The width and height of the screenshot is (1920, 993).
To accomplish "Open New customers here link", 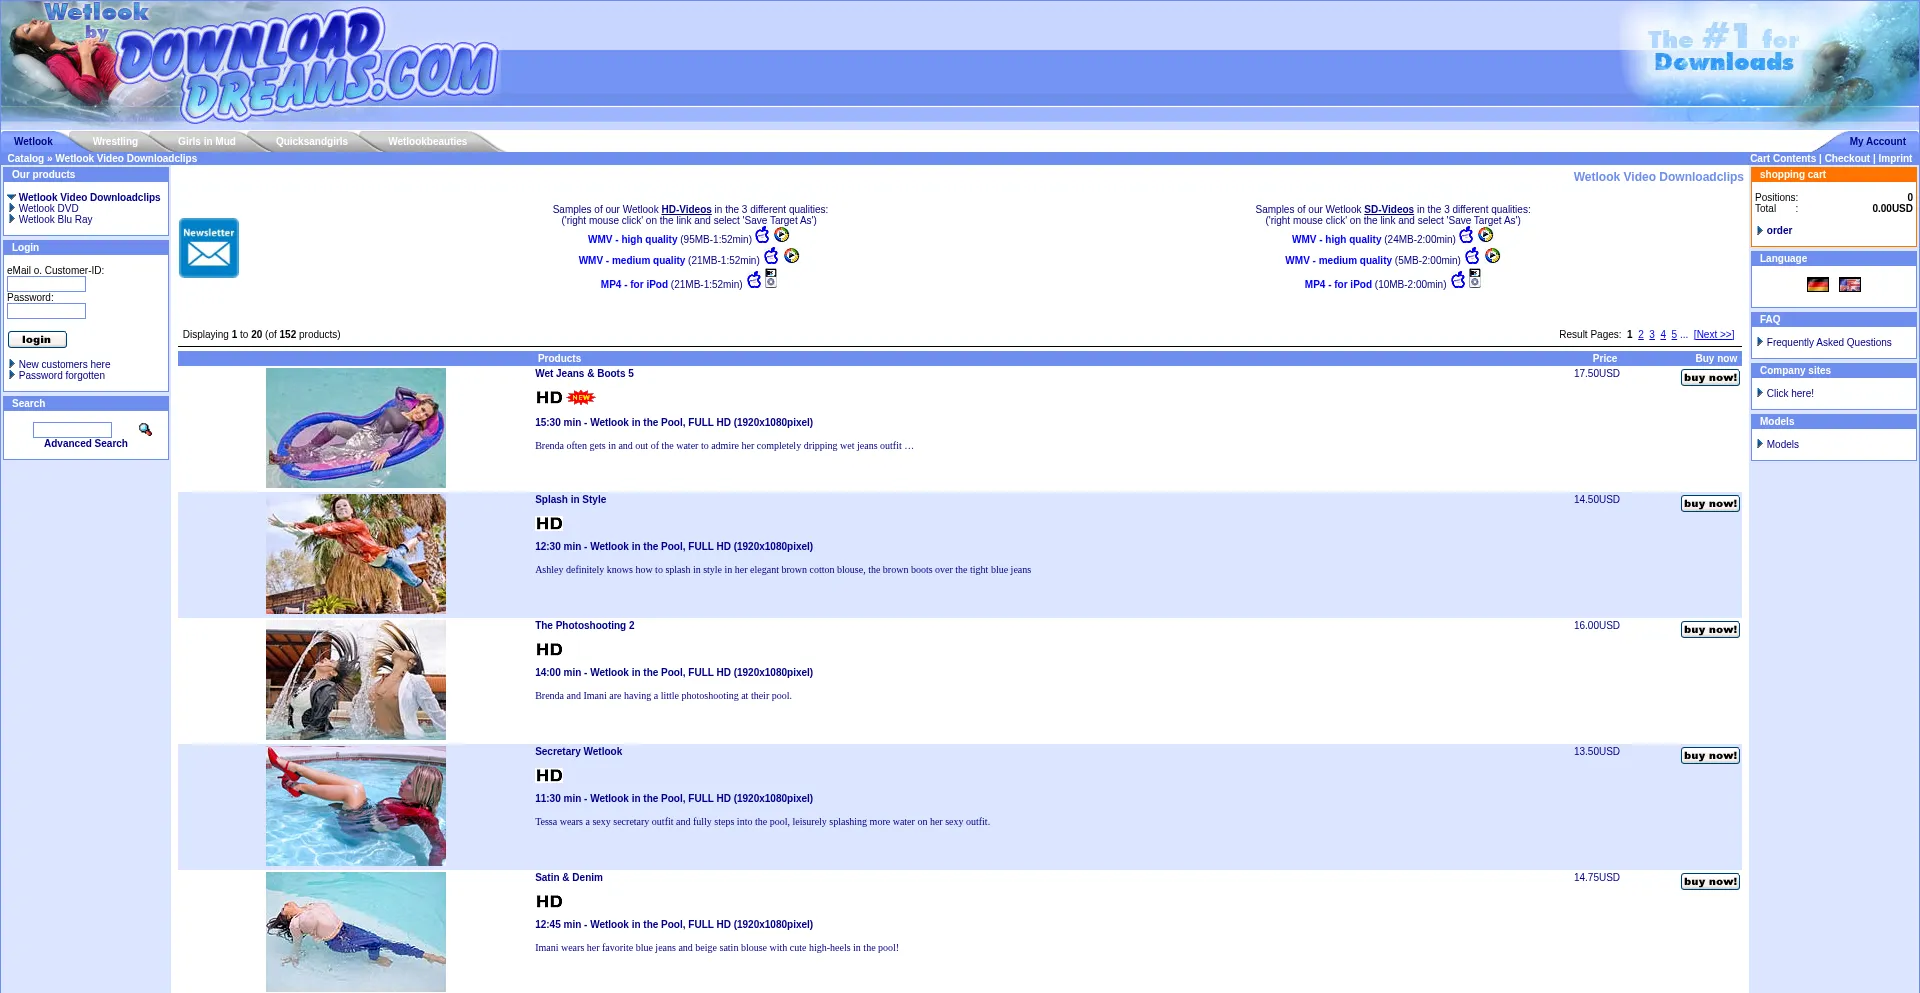I will [x=64, y=365].
